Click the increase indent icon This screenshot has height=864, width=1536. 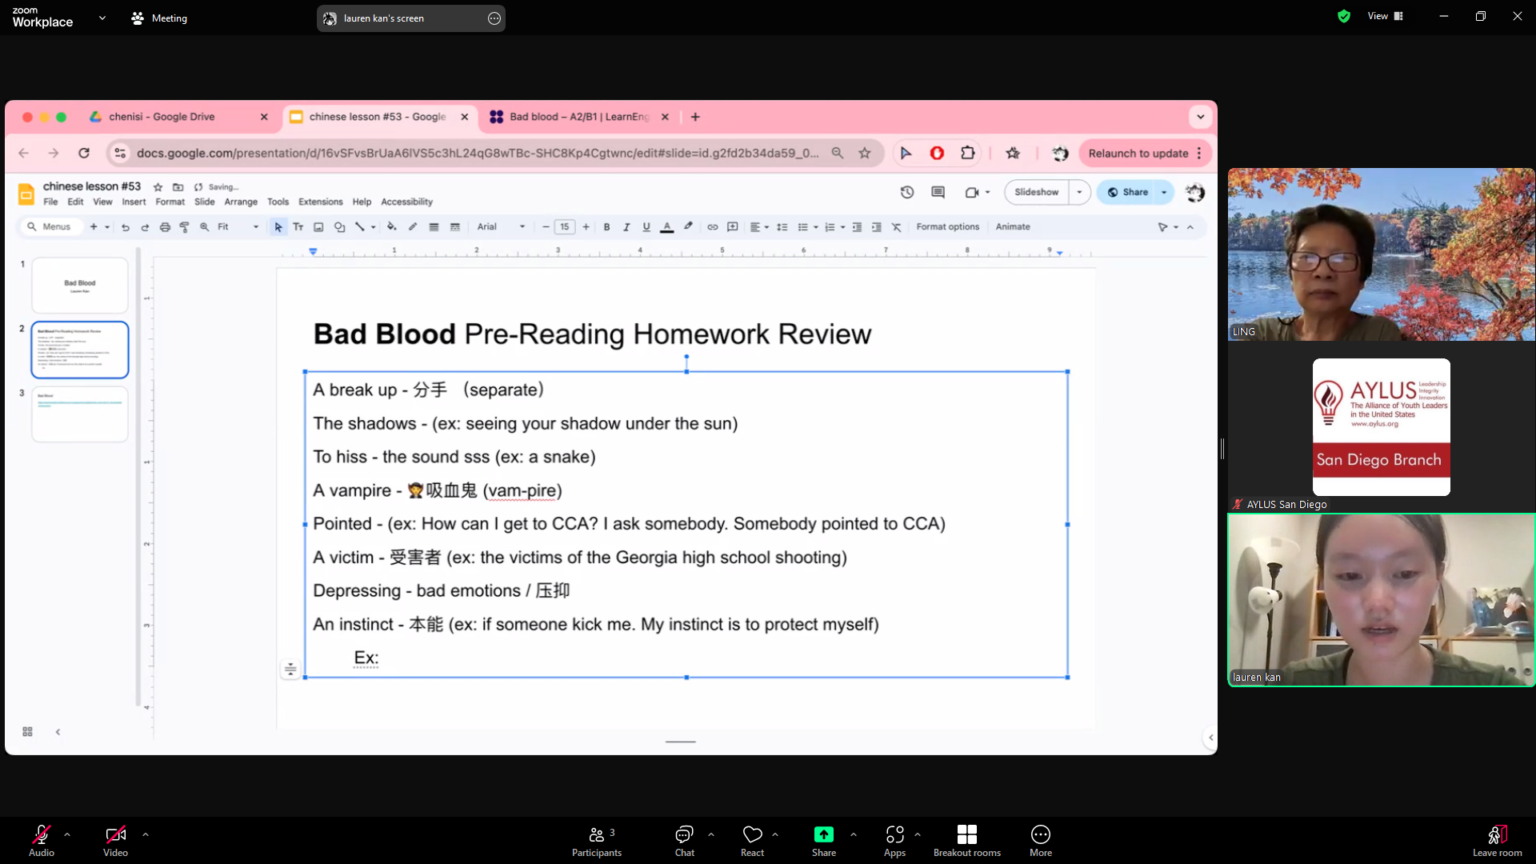point(876,227)
